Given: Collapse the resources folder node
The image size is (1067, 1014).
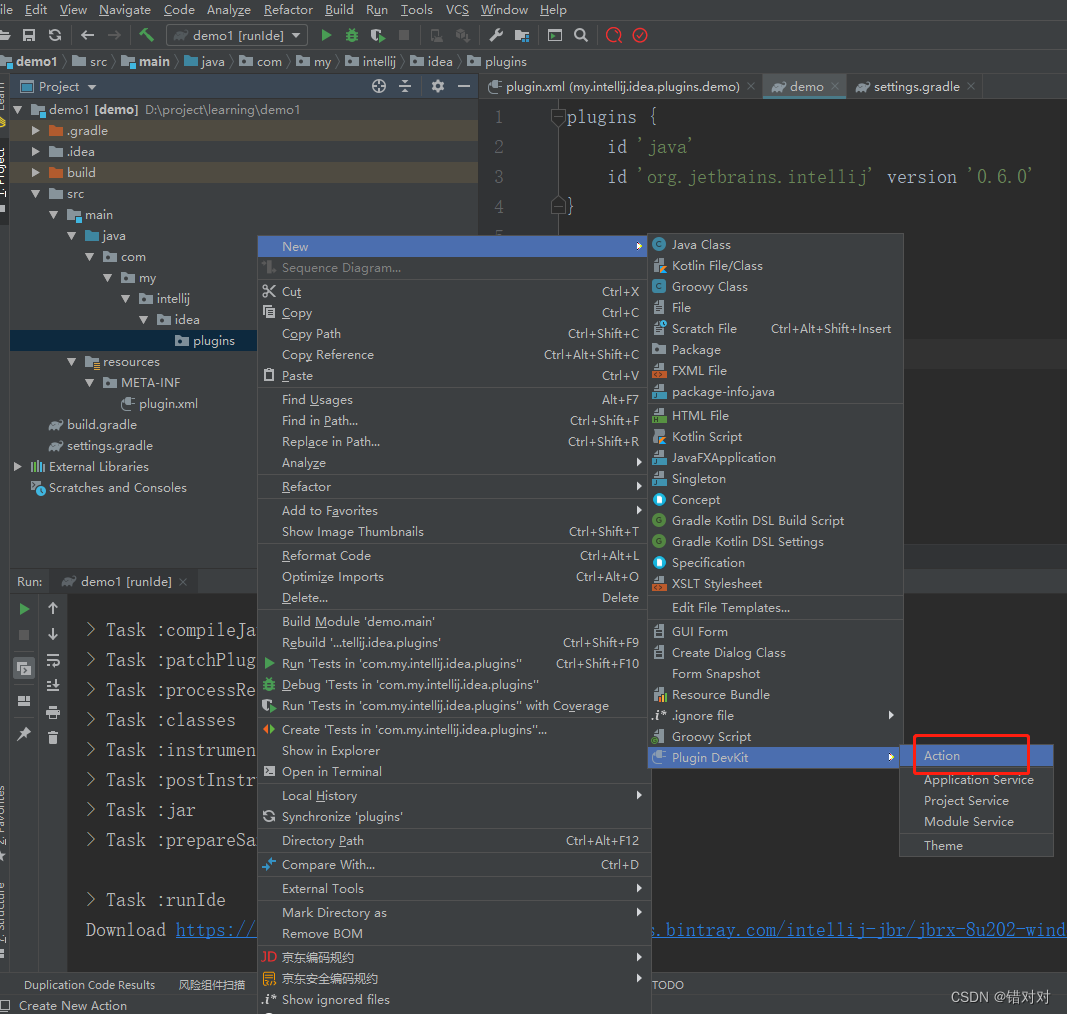Looking at the screenshot, I should tap(71, 361).
